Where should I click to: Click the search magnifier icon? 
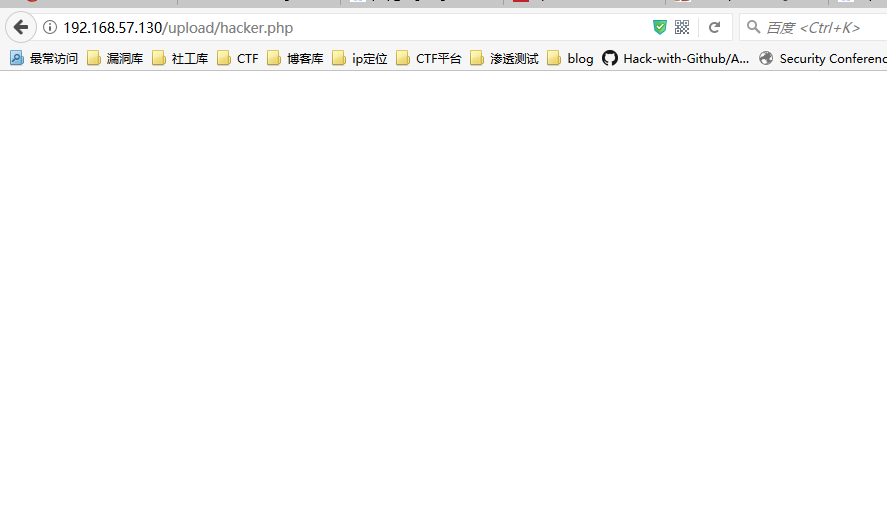753,27
